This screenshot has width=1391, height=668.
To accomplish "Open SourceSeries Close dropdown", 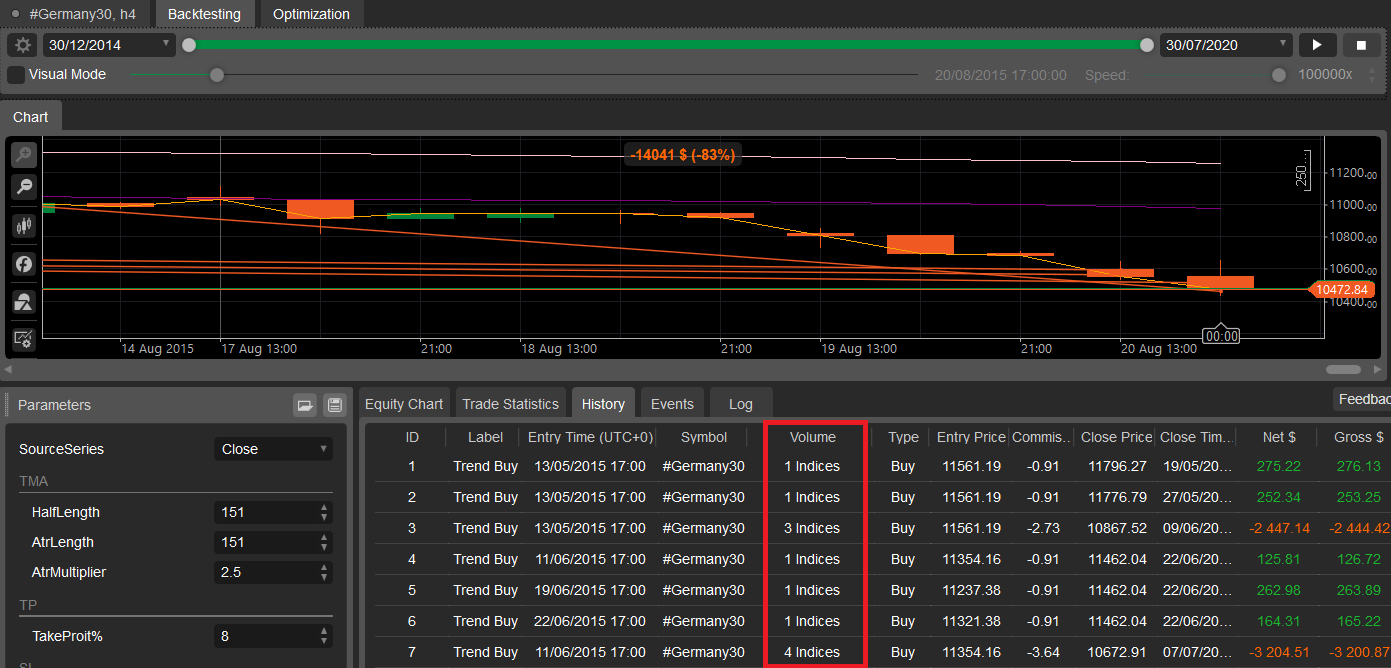I will 273,449.
